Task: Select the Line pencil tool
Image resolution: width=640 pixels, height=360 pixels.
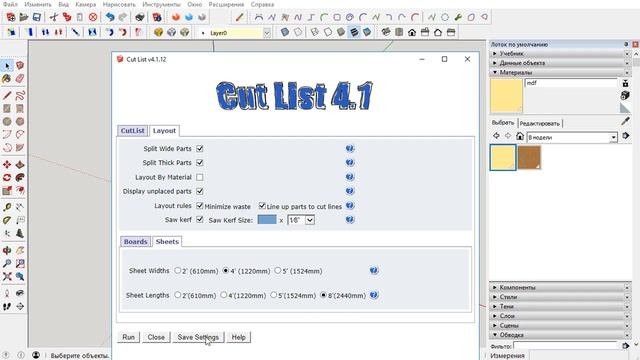Action: [x=7, y=96]
